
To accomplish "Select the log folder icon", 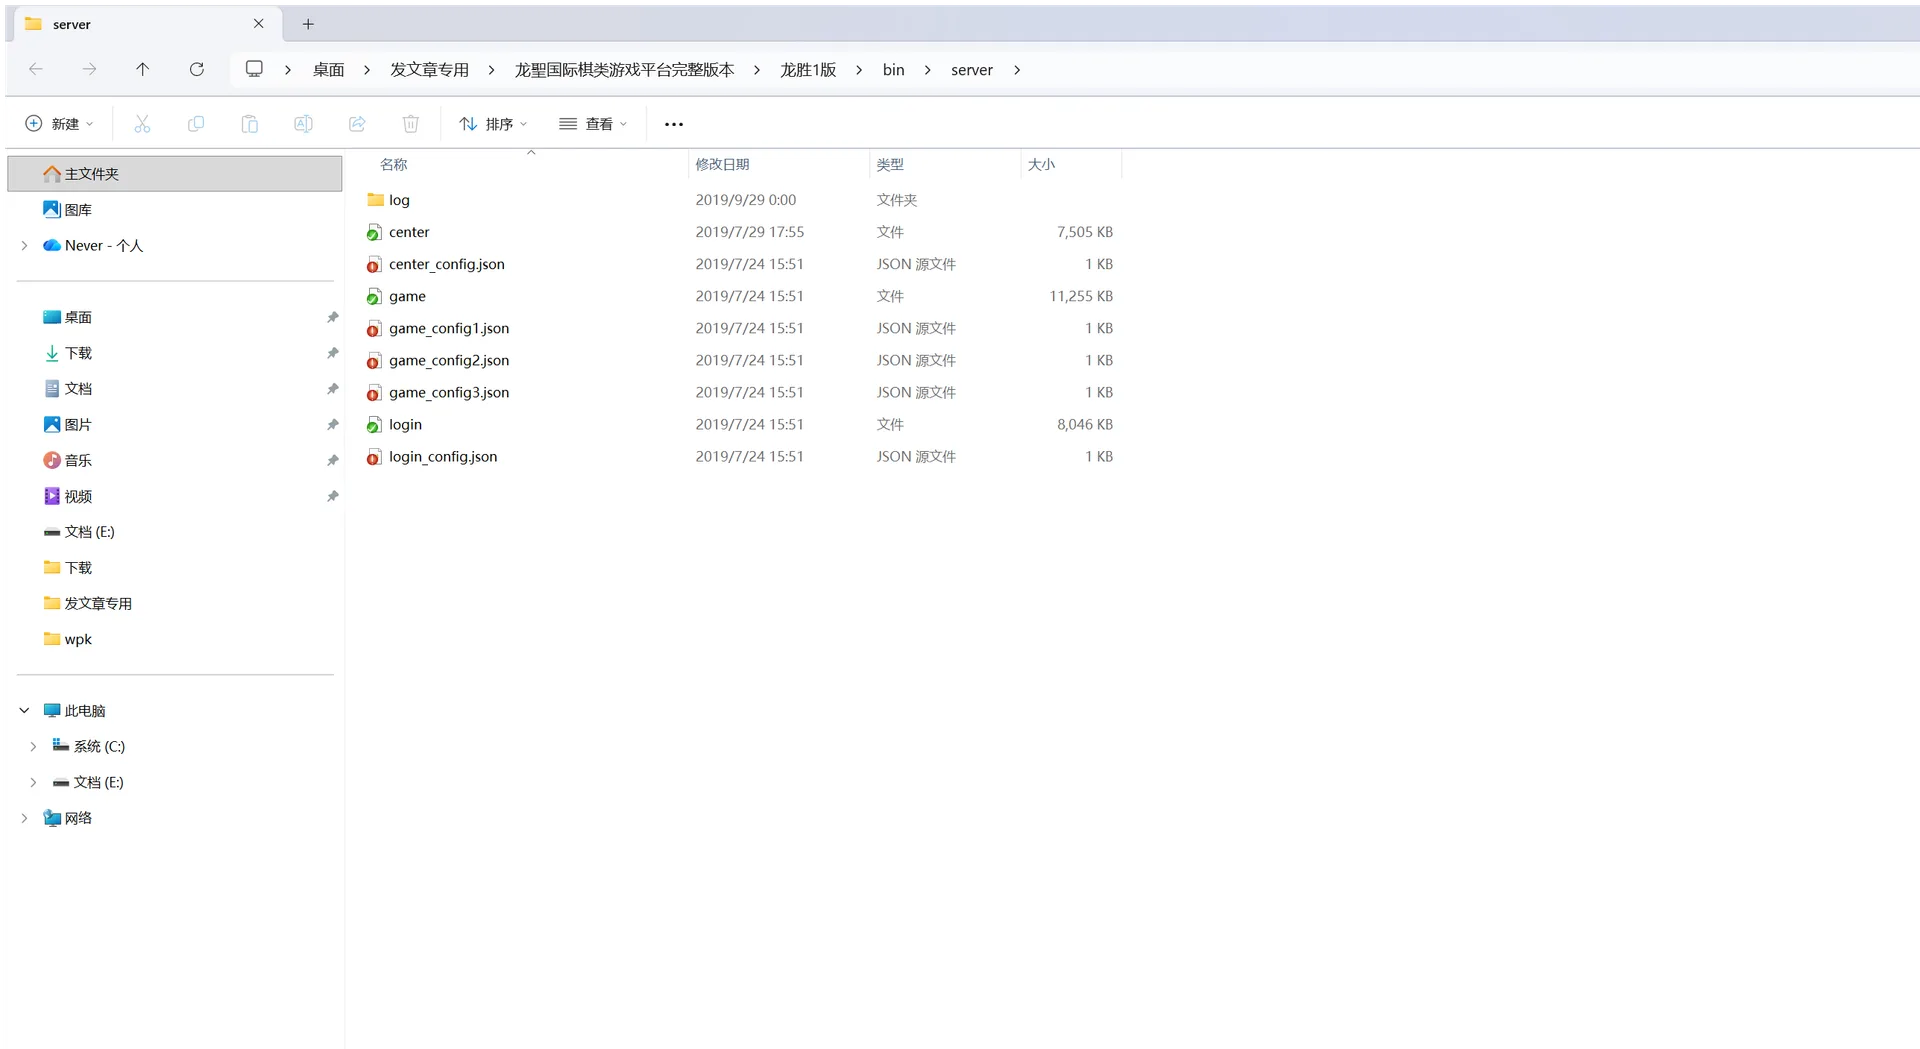I will [376, 200].
